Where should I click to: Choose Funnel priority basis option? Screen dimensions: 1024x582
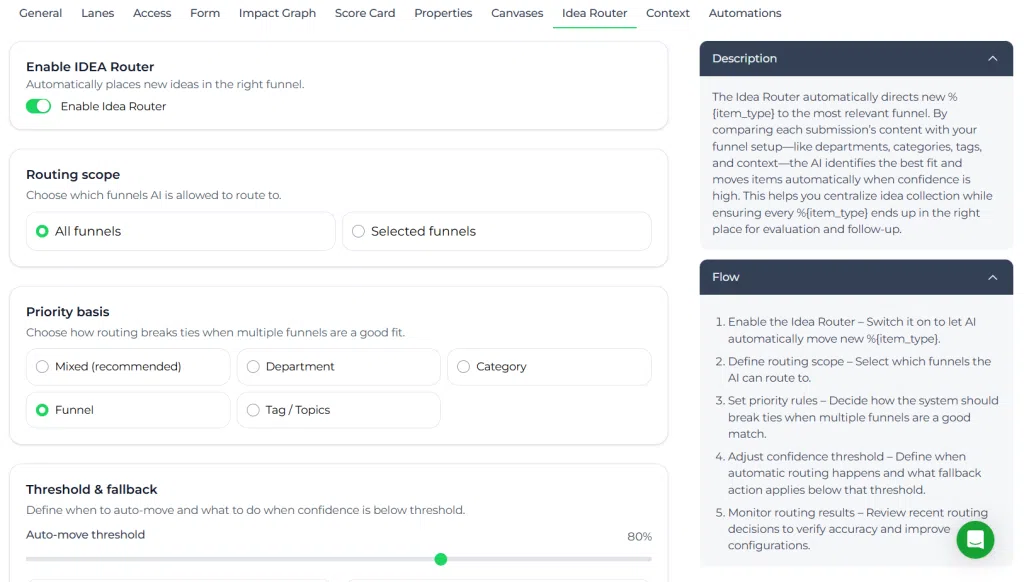pos(128,410)
